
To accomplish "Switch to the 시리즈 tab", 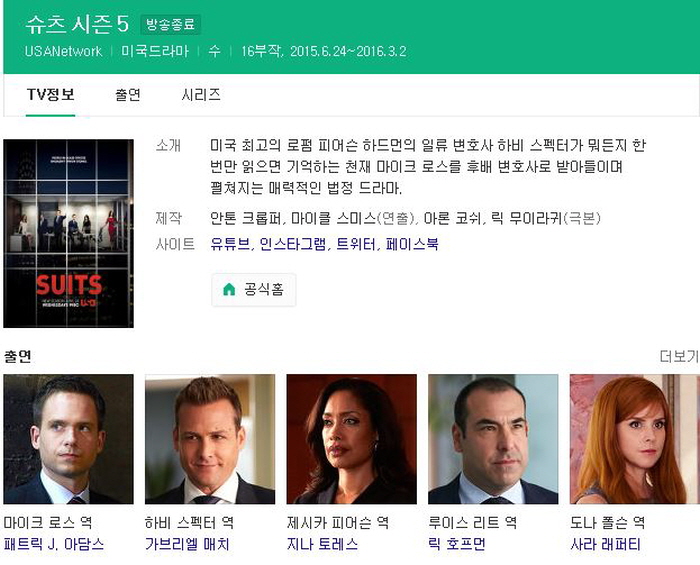I will [x=201, y=95].
